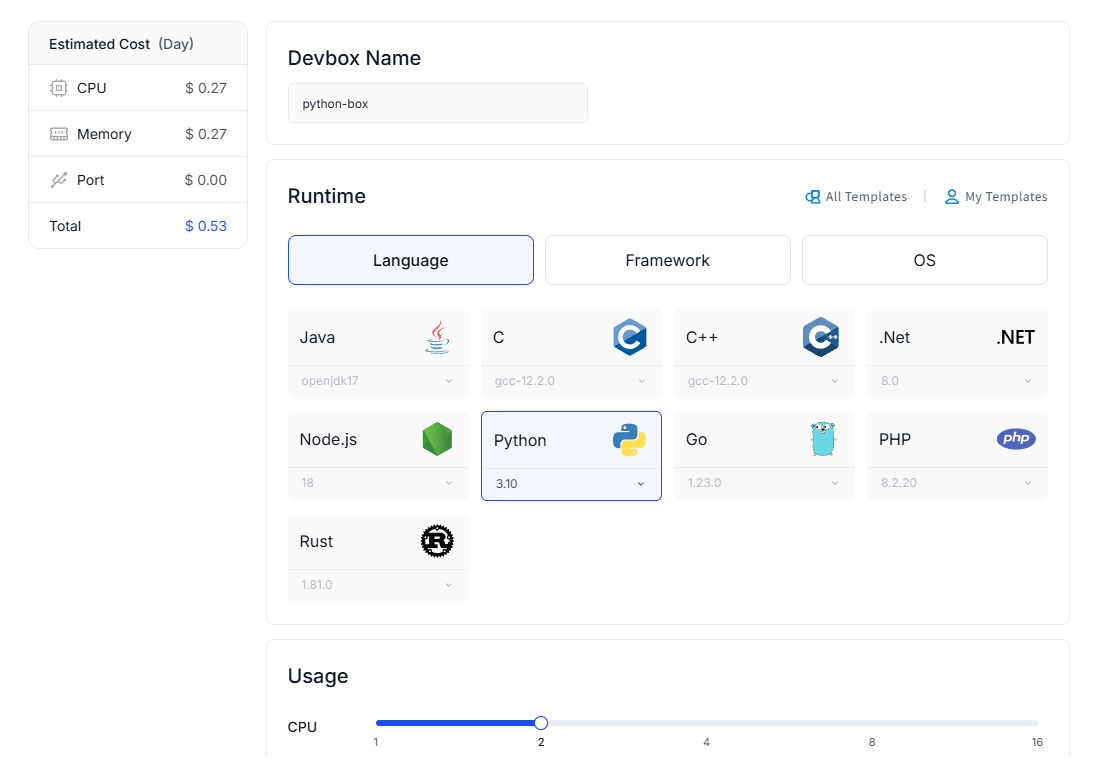This screenshot has width=1096, height=762.
Task: Click the Runtime section heading
Action: (x=326, y=196)
